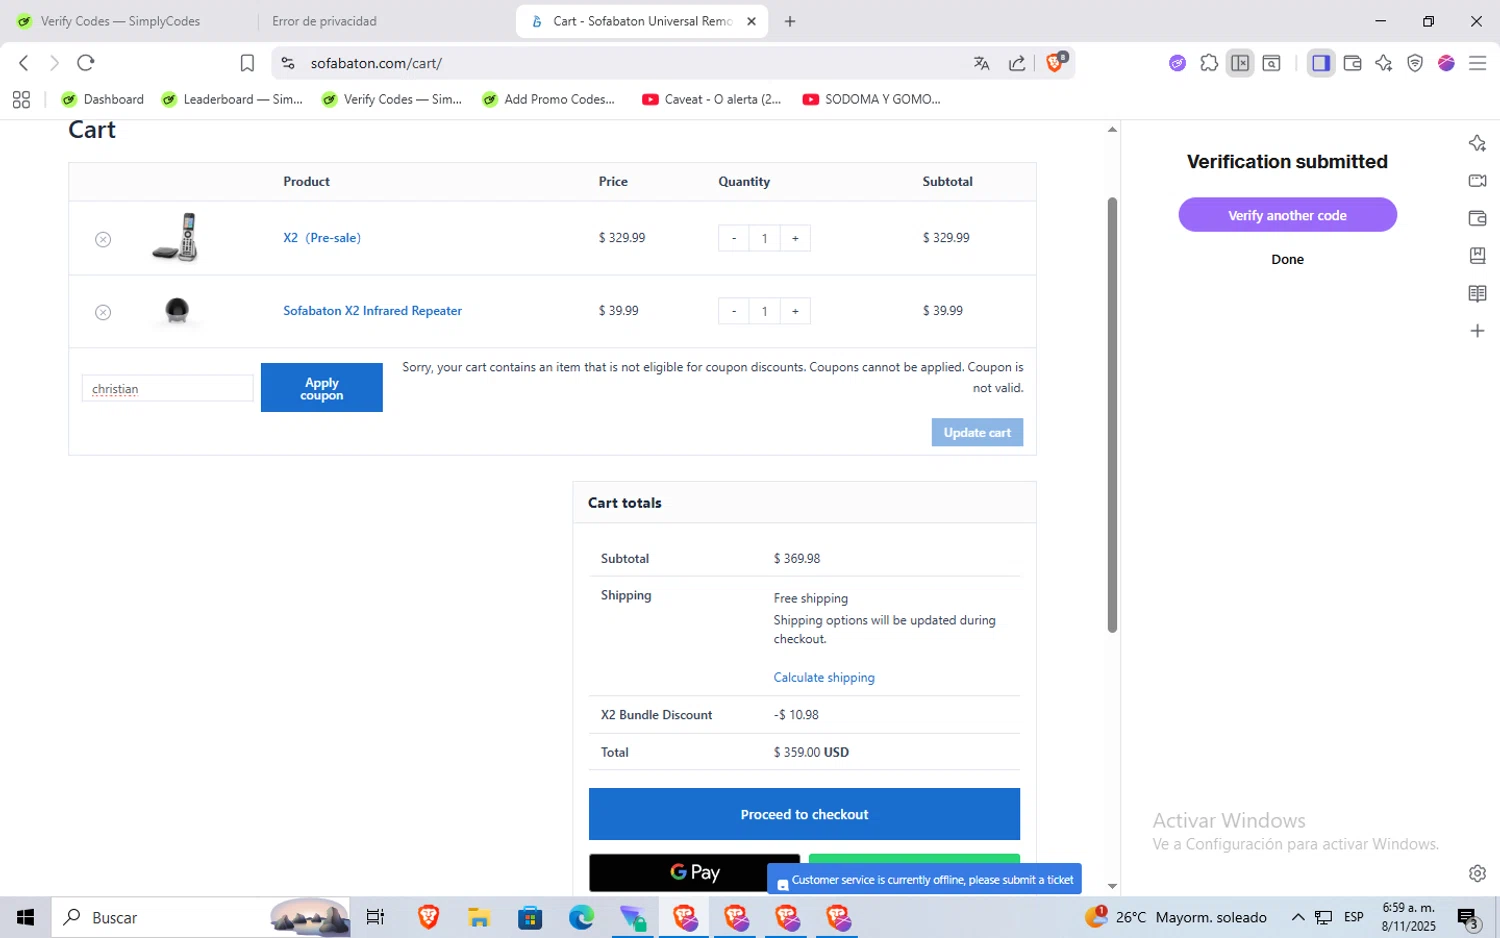Click Verify another code in sidebar
Viewport: 1500px width, 938px height.
(1287, 215)
